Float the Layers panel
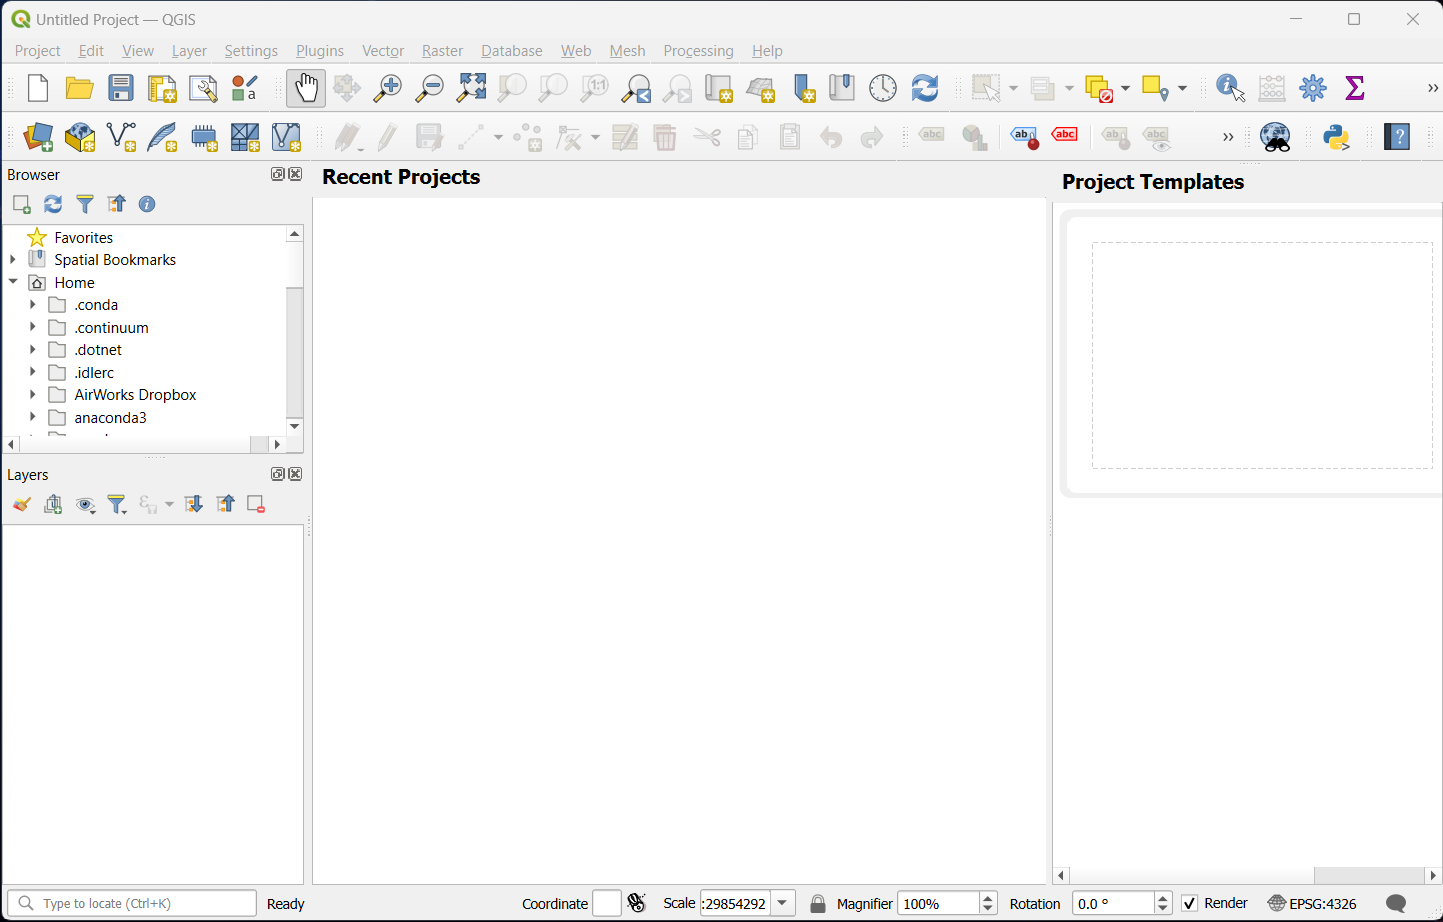1443x922 pixels. pyautogui.click(x=278, y=474)
